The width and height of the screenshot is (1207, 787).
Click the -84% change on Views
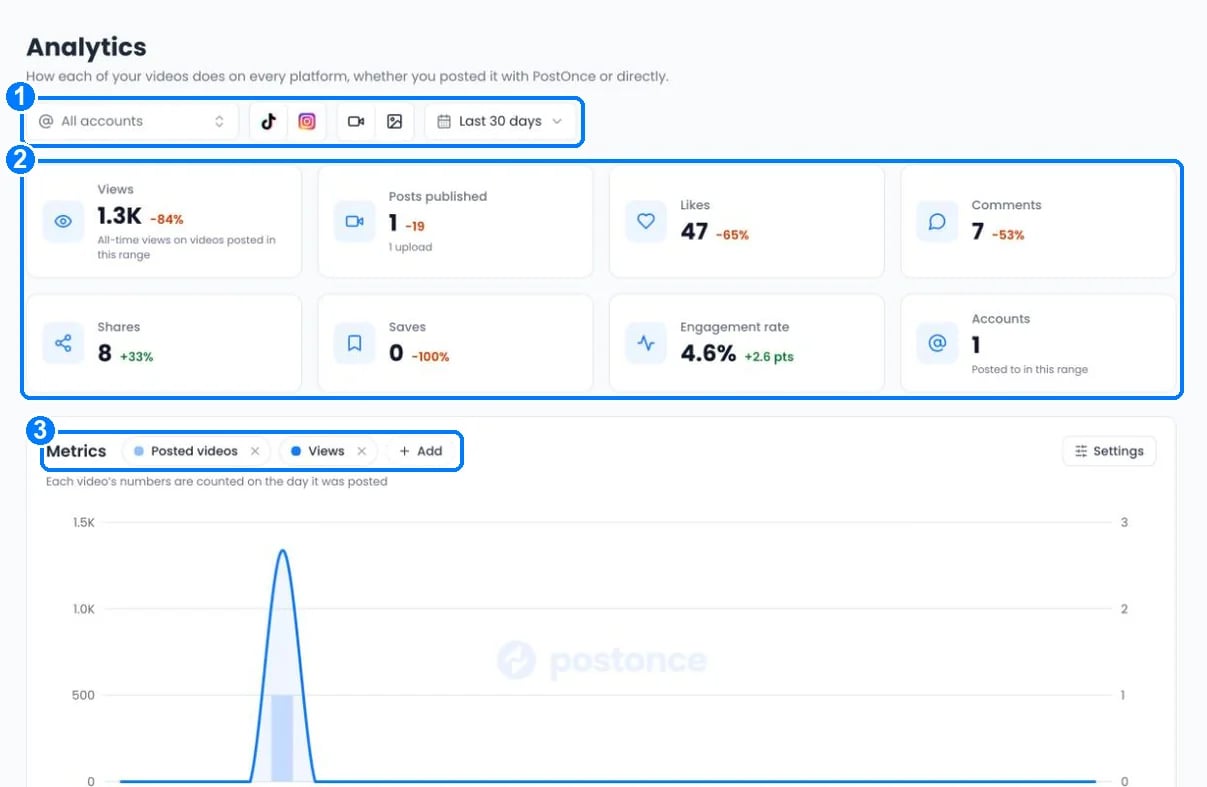(167, 219)
